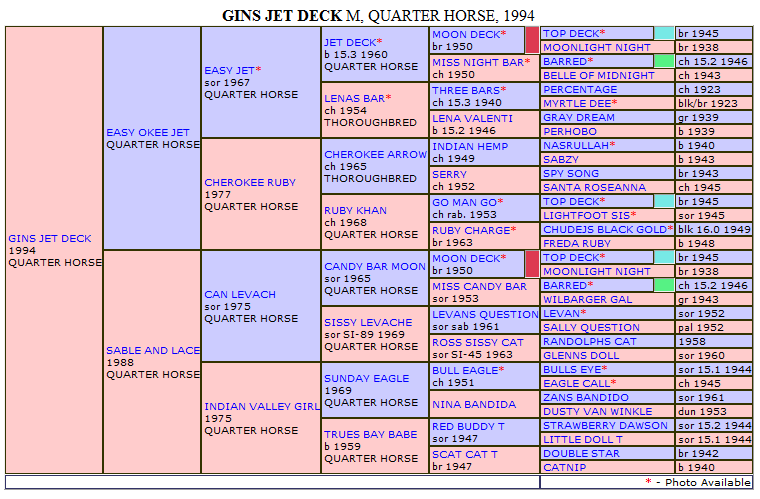Click the NASRULLAH link
Viewport: 760px width, 499px height.
576,146
